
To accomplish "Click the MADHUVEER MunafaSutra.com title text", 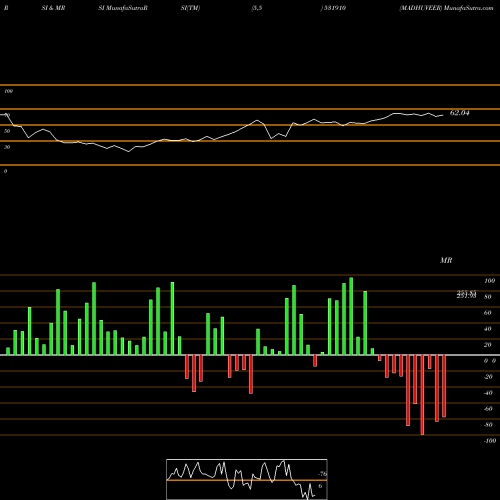I will pyautogui.click(x=446, y=8).
